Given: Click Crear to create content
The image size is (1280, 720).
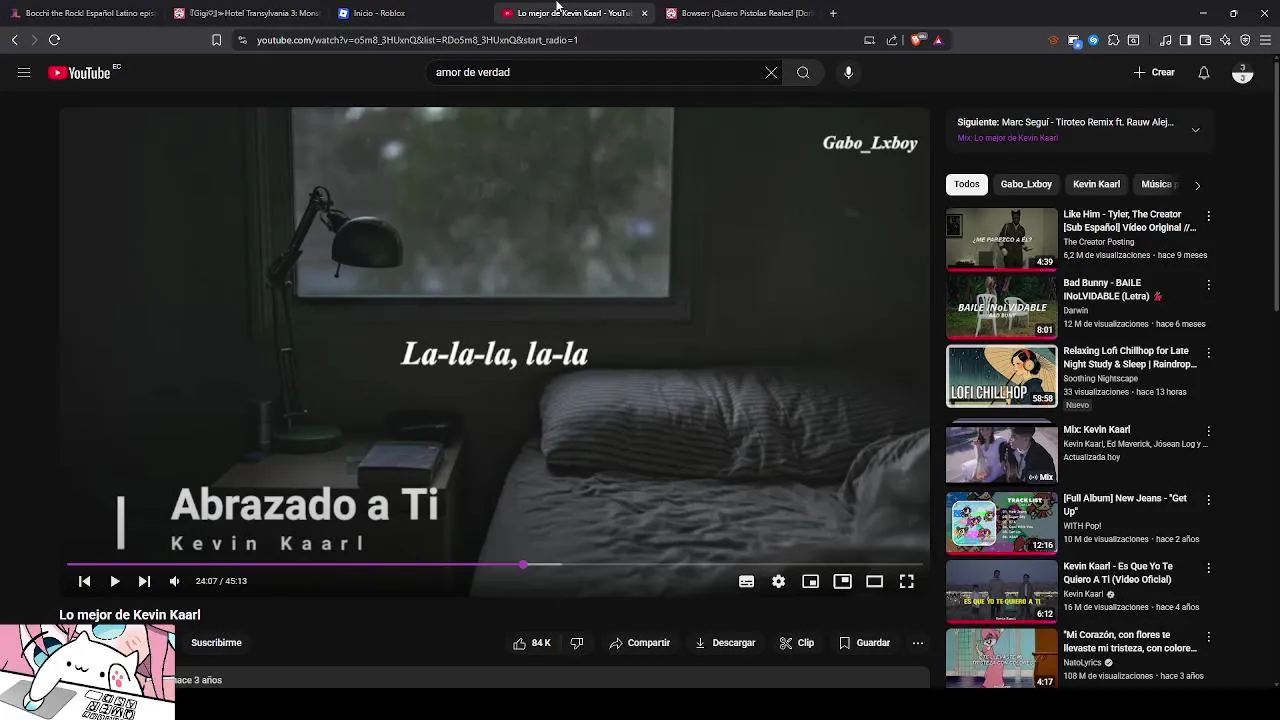Looking at the screenshot, I should (1154, 72).
